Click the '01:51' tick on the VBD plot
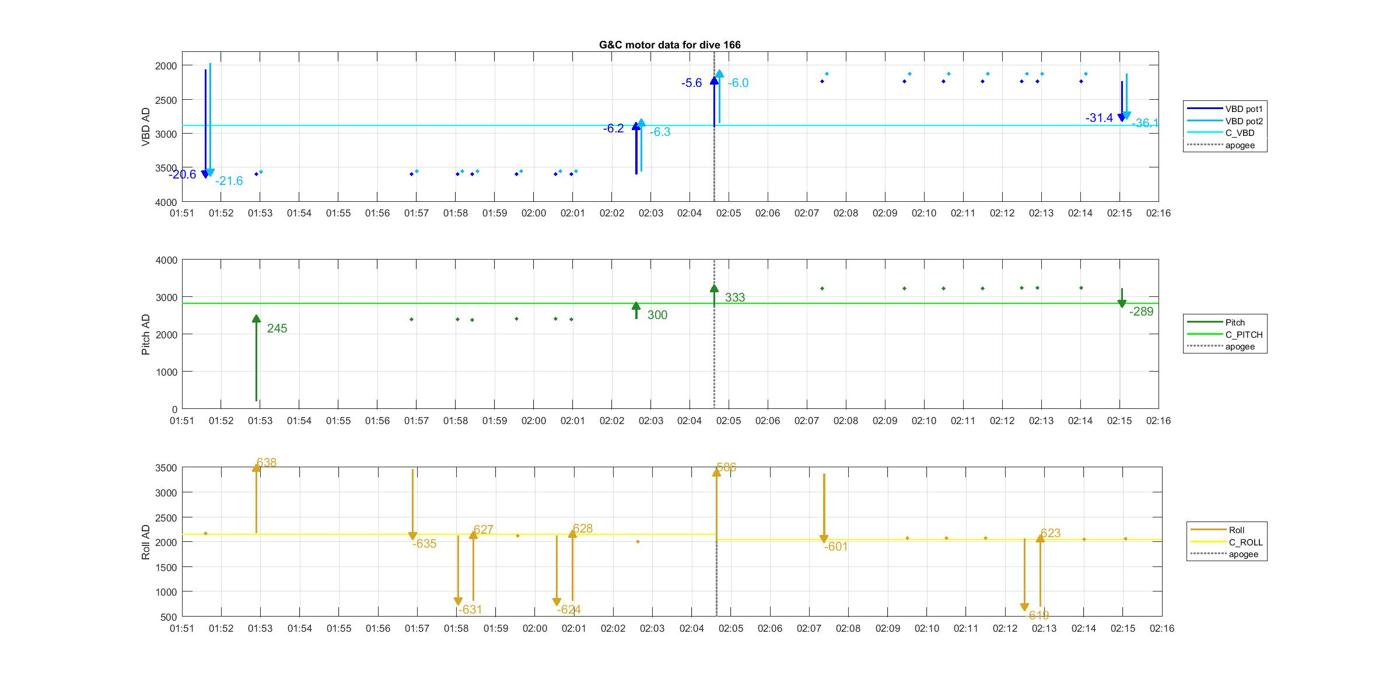Image resolution: width=1400 pixels, height=693 pixels. pyautogui.click(x=181, y=213)
